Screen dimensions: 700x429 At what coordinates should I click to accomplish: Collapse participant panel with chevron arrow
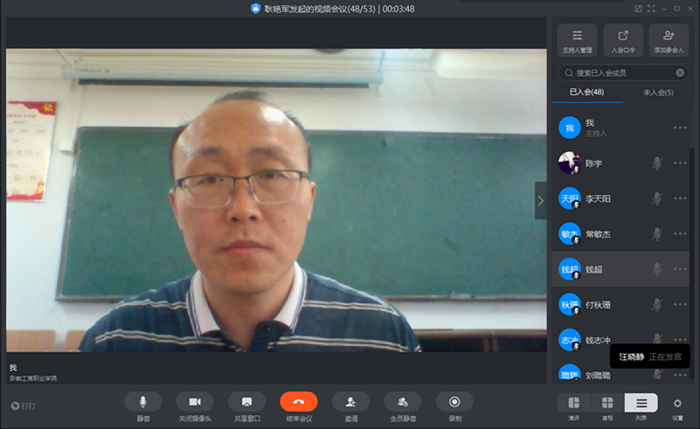(x=541, y=201)
